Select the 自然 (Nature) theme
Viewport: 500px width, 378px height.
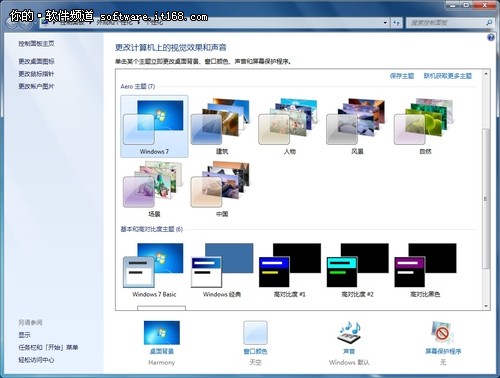(425, 126)
